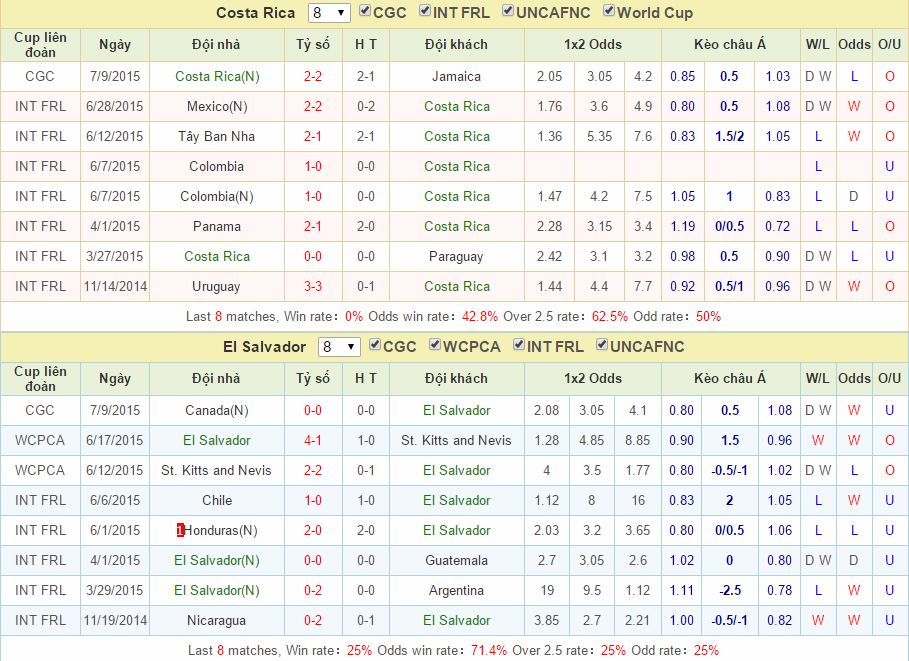Click the Kèo châu Á header in Costa Rica table
909x661 pixels.
(x=729, y=45)
